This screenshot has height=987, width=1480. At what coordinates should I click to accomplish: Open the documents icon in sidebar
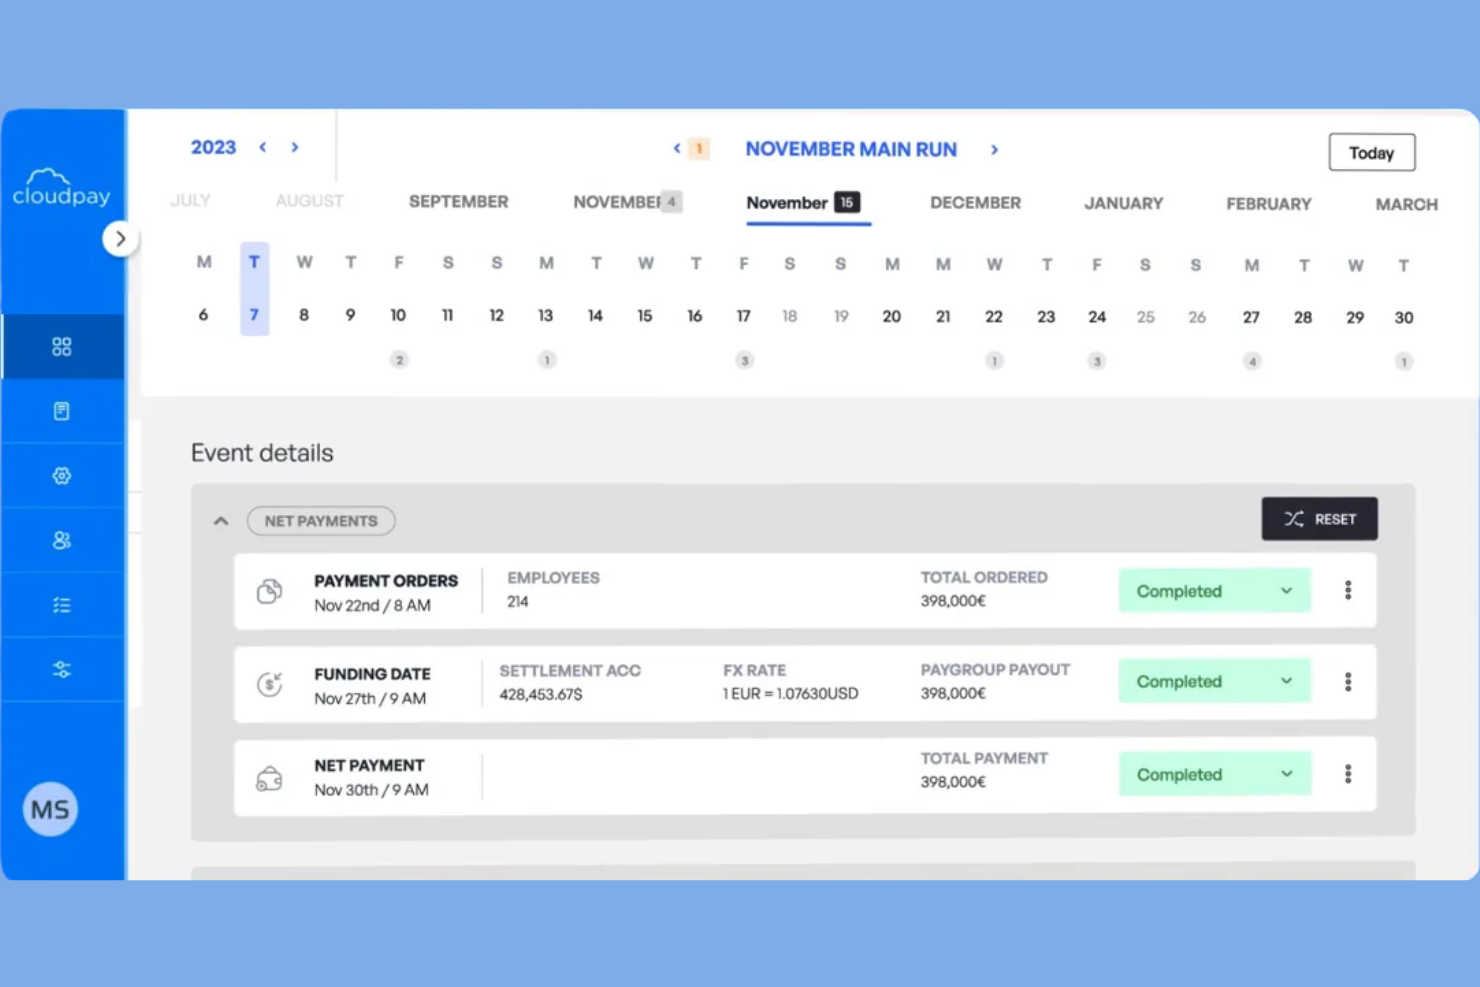[x=62, y=411]
